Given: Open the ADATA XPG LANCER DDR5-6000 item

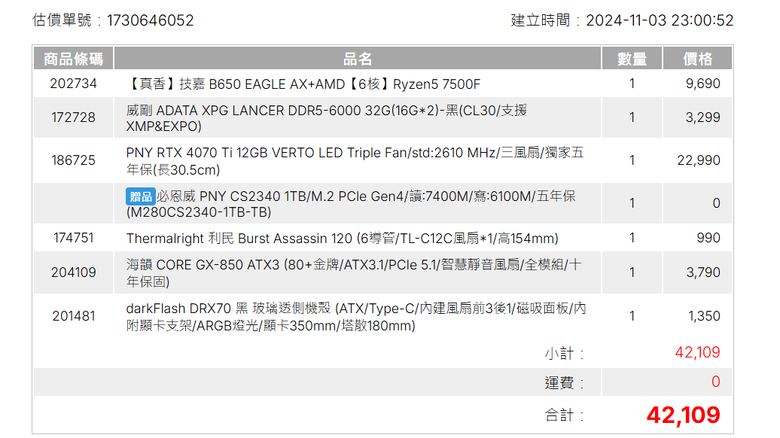Looking at the screenshot, I should pyautogui.click(x=326, y=118).
